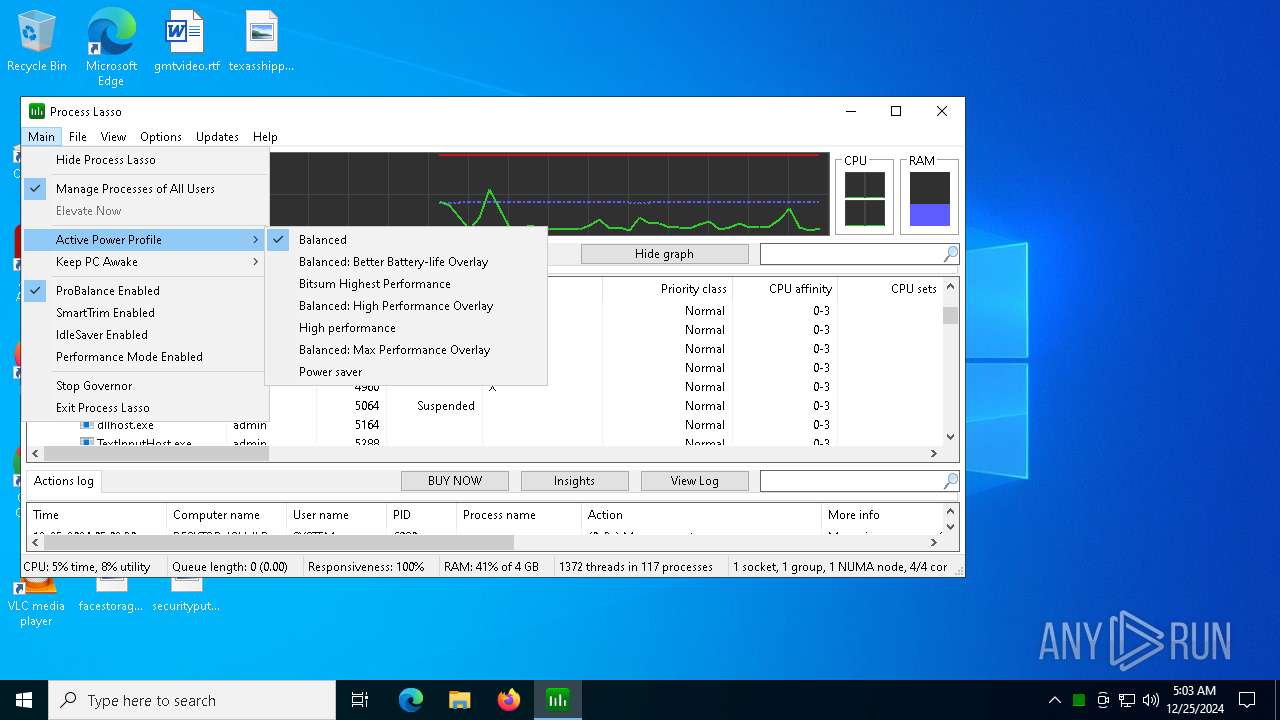Expand the Keep PC Awake submenu

pos(146,262)
